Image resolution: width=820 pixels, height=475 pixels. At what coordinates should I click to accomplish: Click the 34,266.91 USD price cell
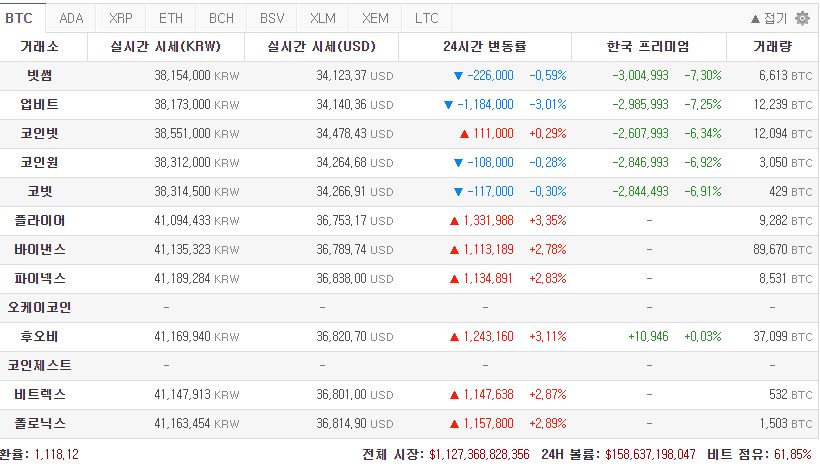pyautogui.click(x=355, y=192)
